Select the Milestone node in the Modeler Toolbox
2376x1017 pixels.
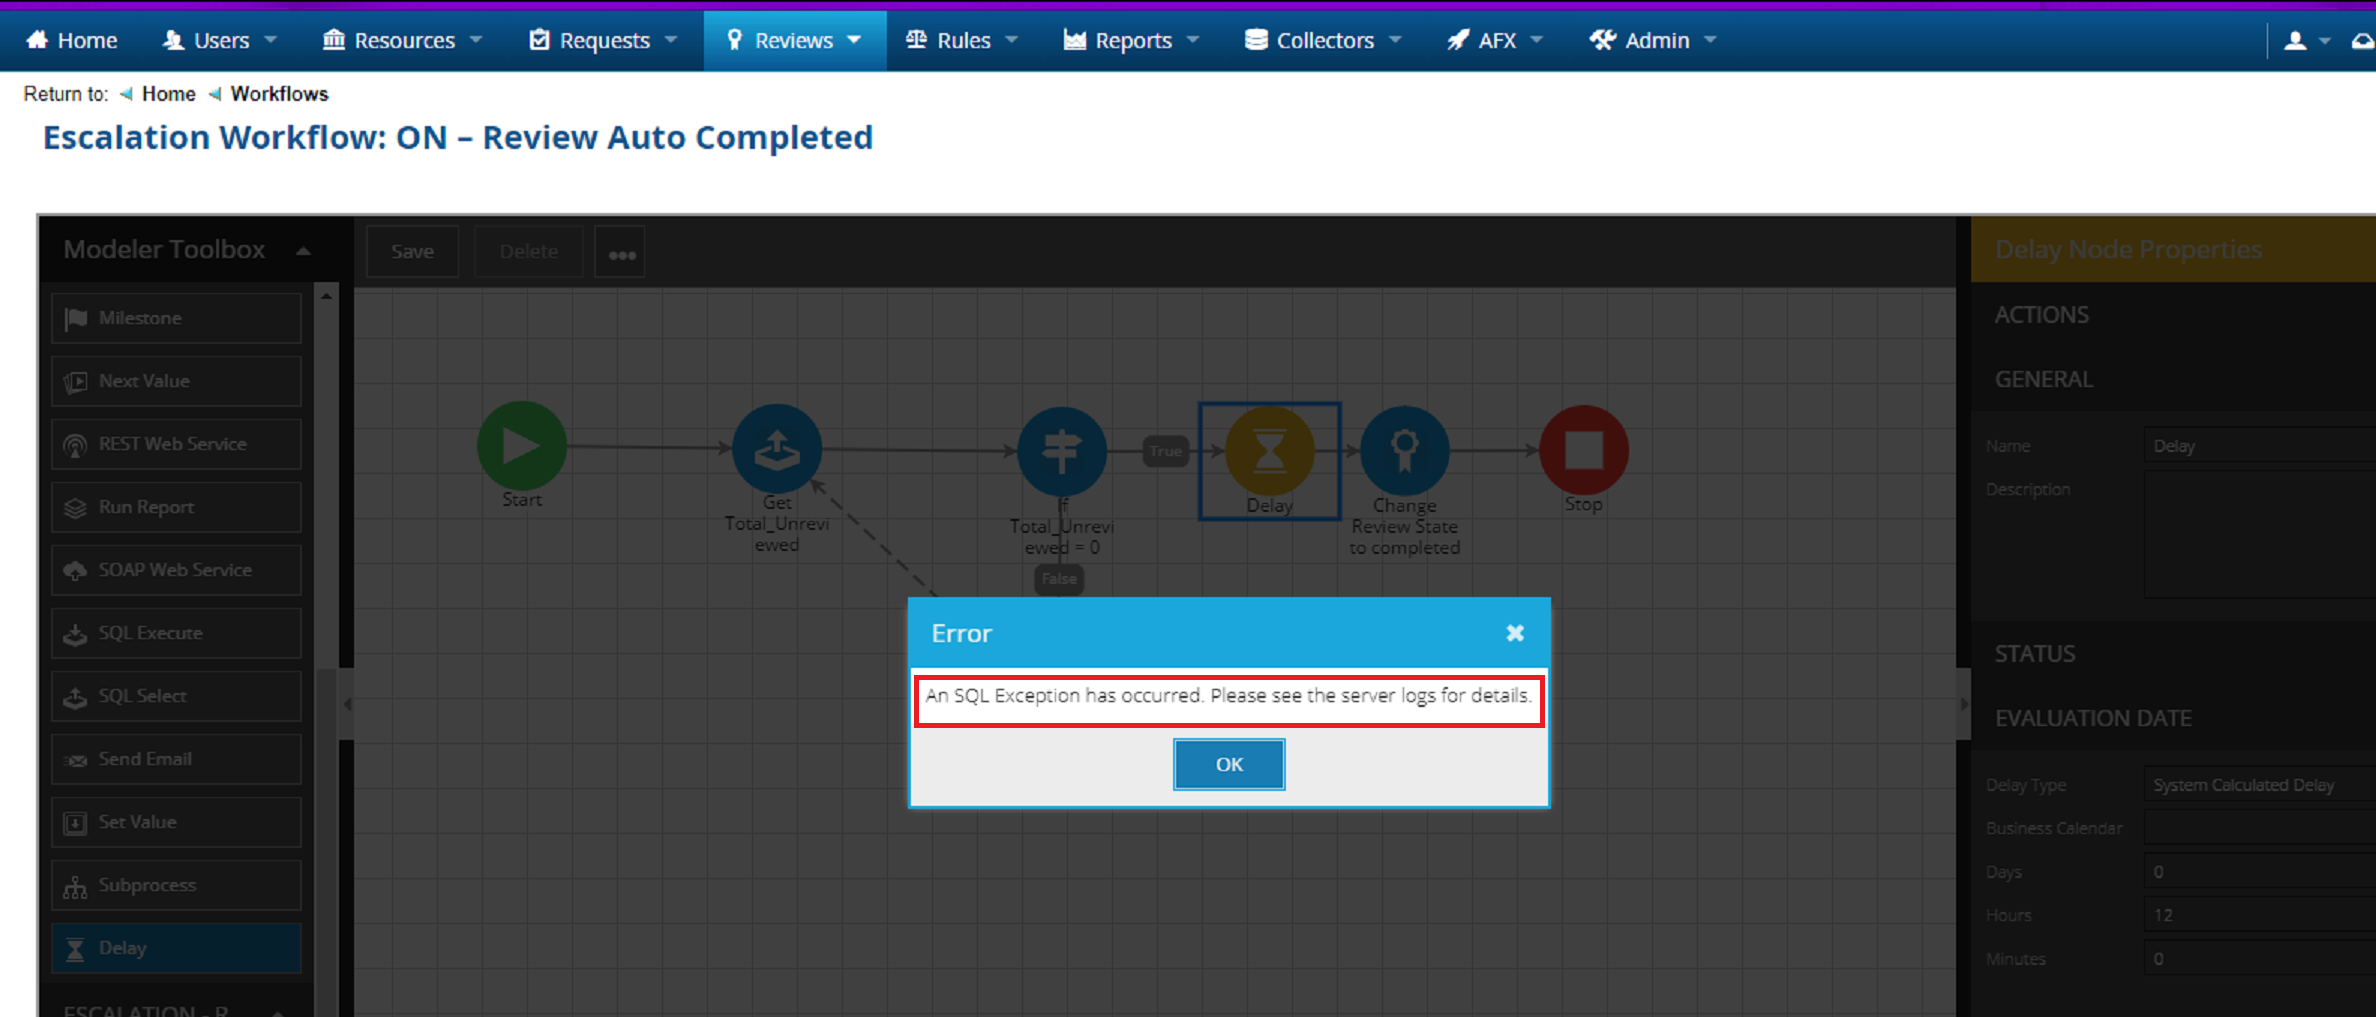pos(175,318)
